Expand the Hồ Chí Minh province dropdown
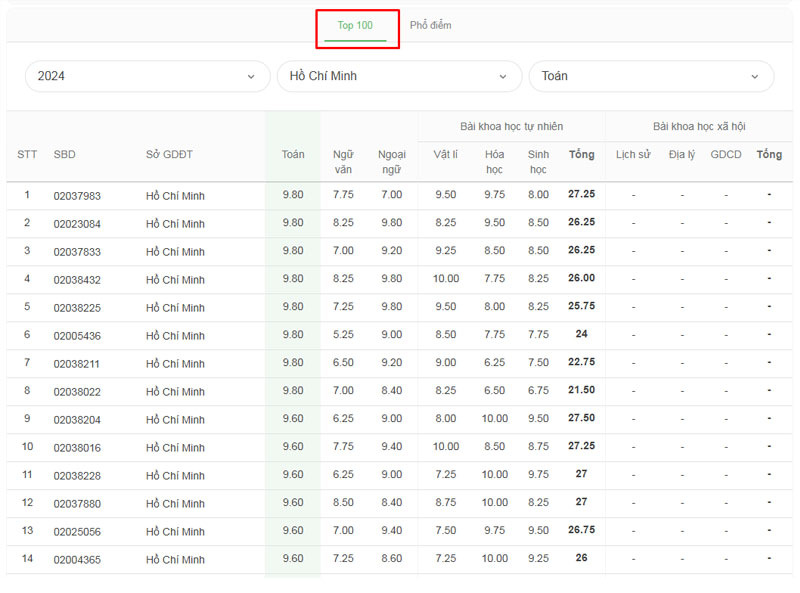Viewport: 800px width, 593px height. click(x=399, y=77)
